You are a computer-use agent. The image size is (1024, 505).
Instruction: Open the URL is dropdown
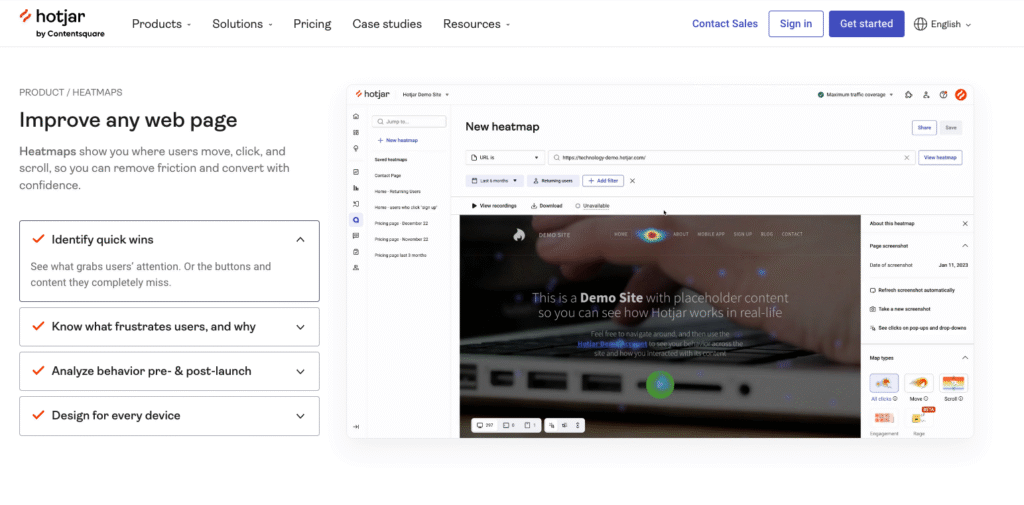click(x=505, y=157)
